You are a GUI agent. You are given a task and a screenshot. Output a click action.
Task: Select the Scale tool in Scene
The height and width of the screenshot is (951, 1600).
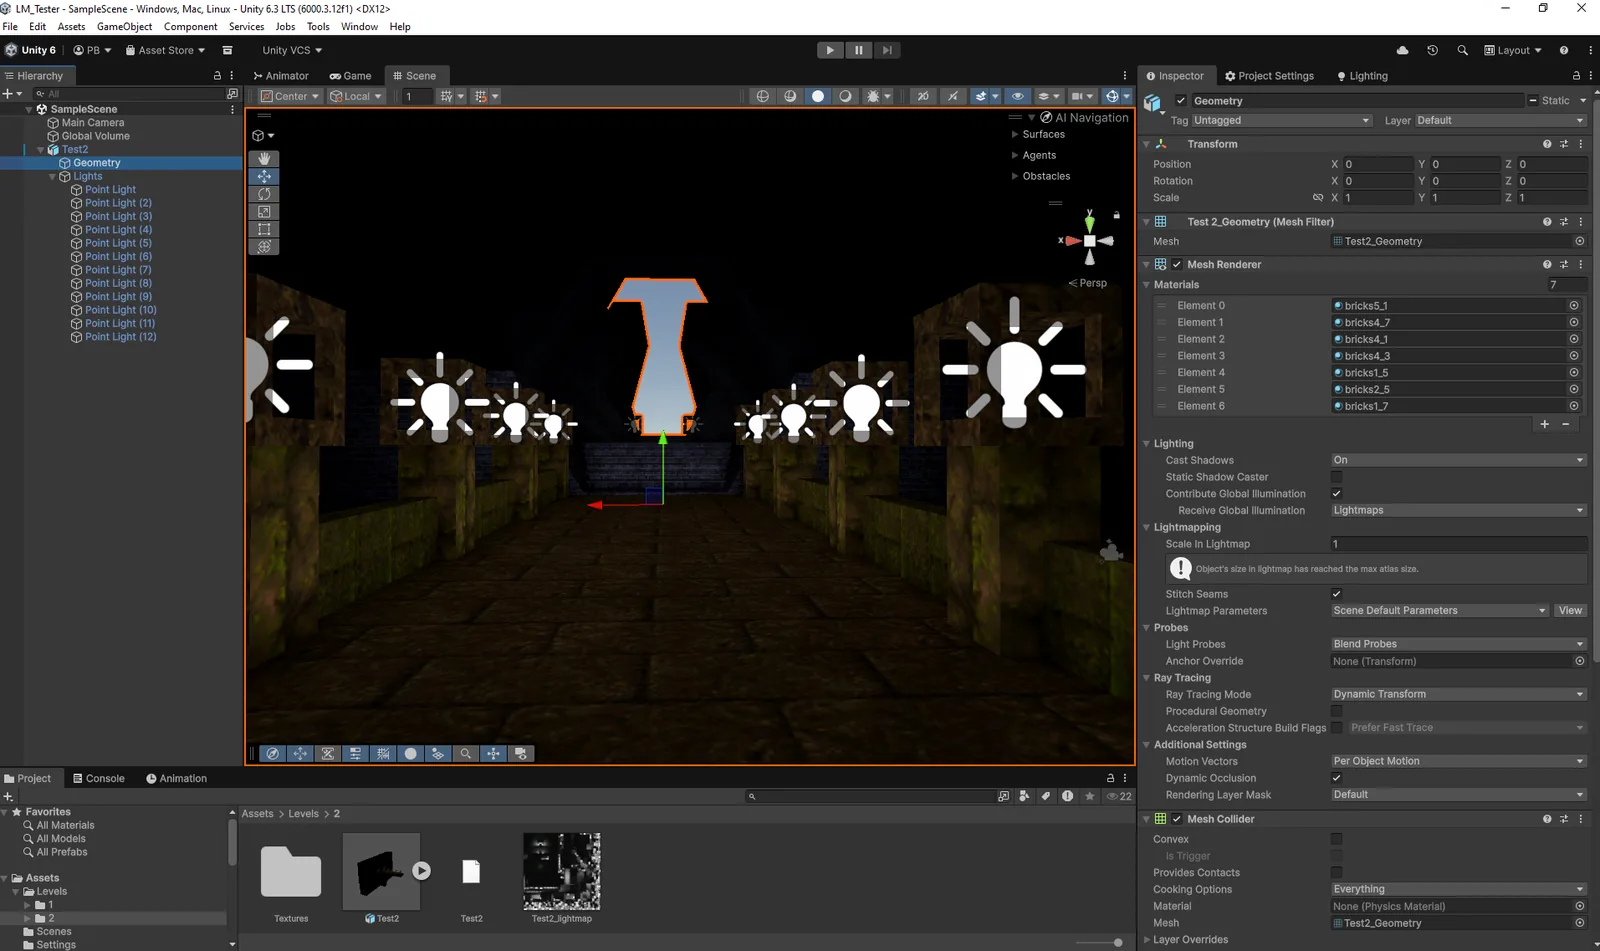(x=264, y=212)
